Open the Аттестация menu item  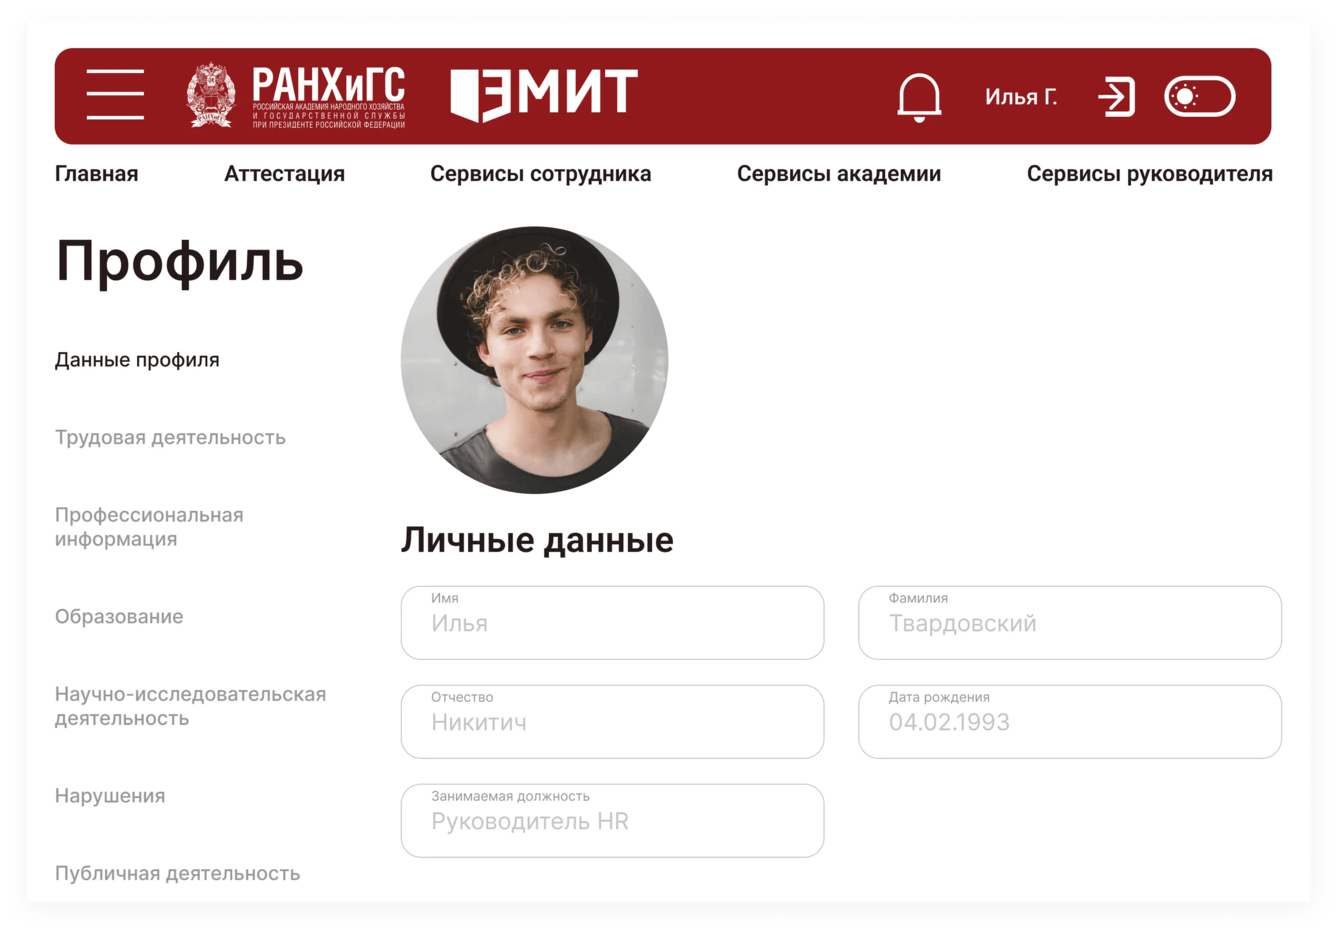(x=284, y=174)
